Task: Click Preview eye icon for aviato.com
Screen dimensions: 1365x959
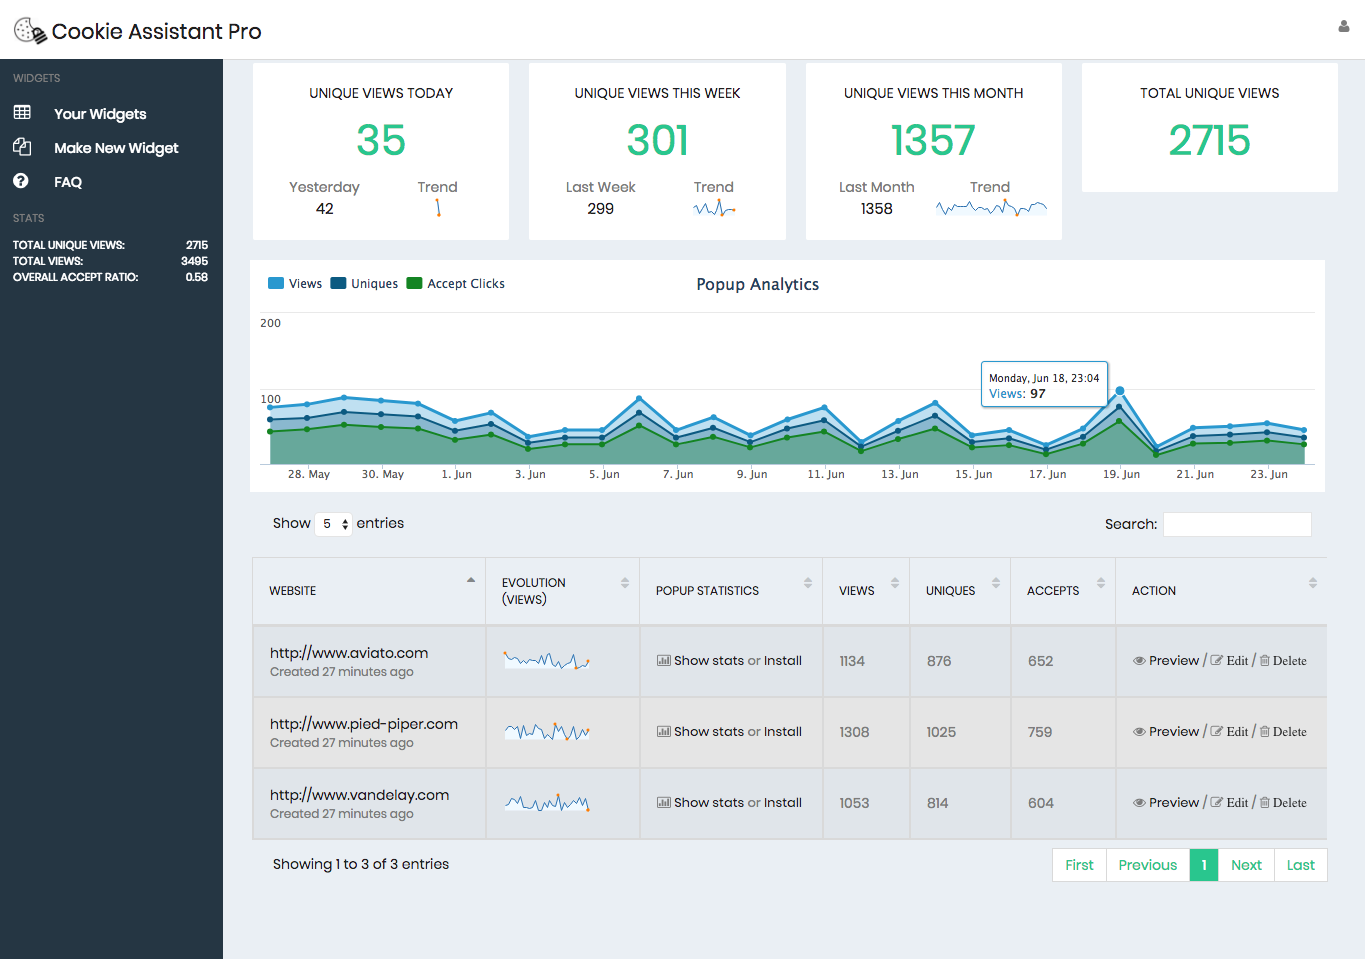Action: 1139,661
